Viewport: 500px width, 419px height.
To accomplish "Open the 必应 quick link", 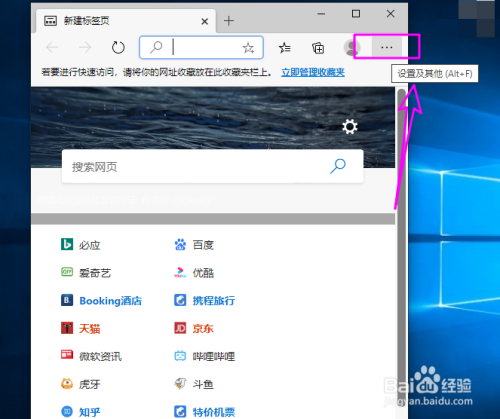I will (x=89, y=245).
